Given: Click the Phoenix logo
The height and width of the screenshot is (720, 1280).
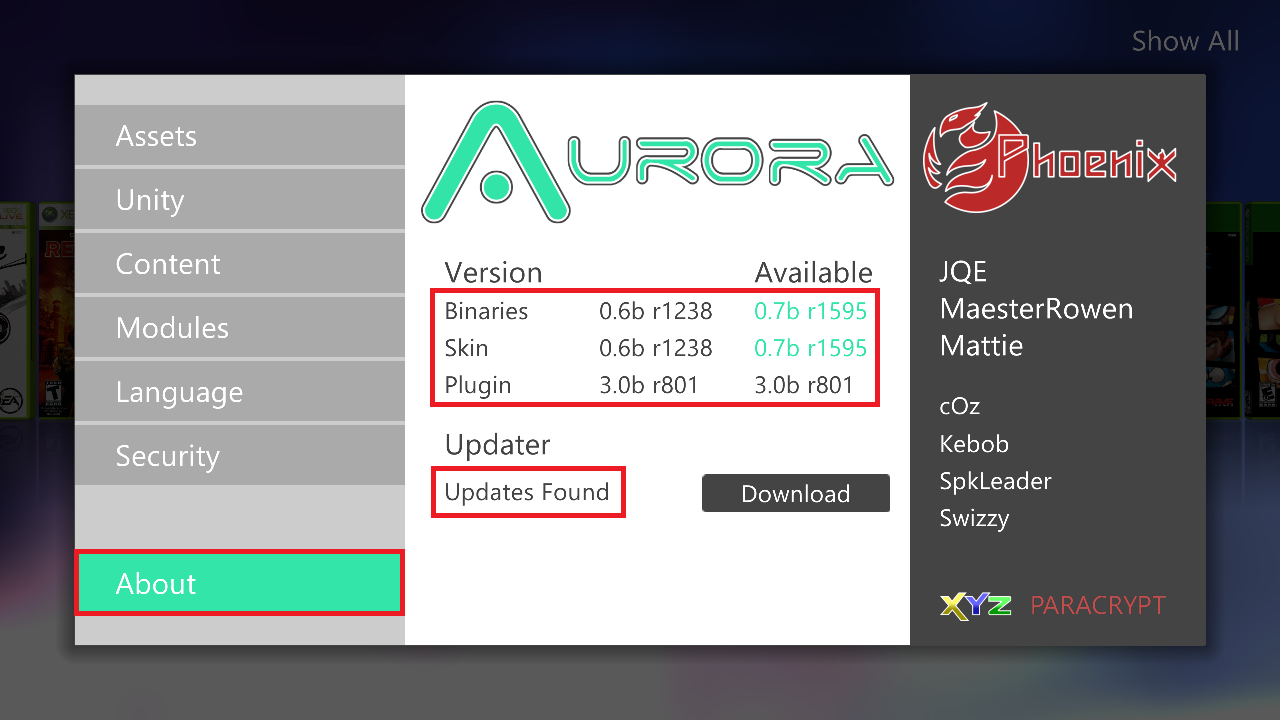Looking at the screenshot, I should pos(1048,158).
